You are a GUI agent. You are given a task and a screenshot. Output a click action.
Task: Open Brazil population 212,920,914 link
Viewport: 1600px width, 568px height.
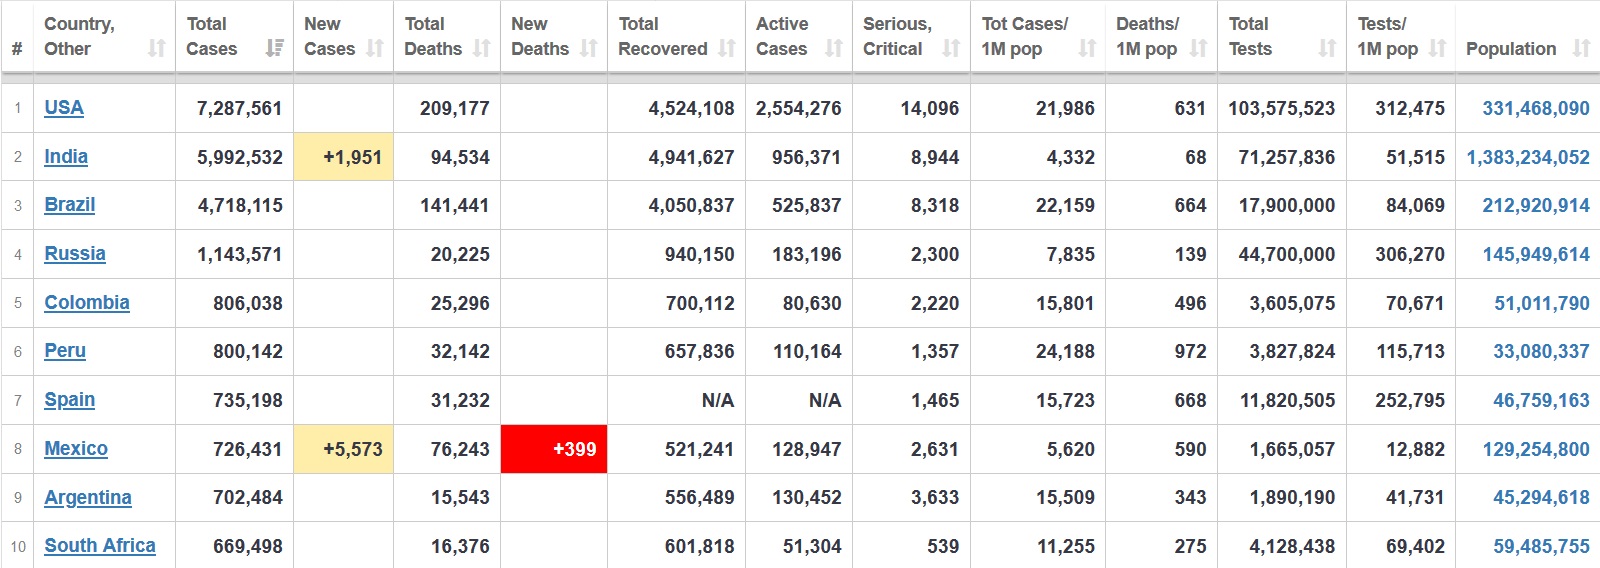[x=1536, y=205]
